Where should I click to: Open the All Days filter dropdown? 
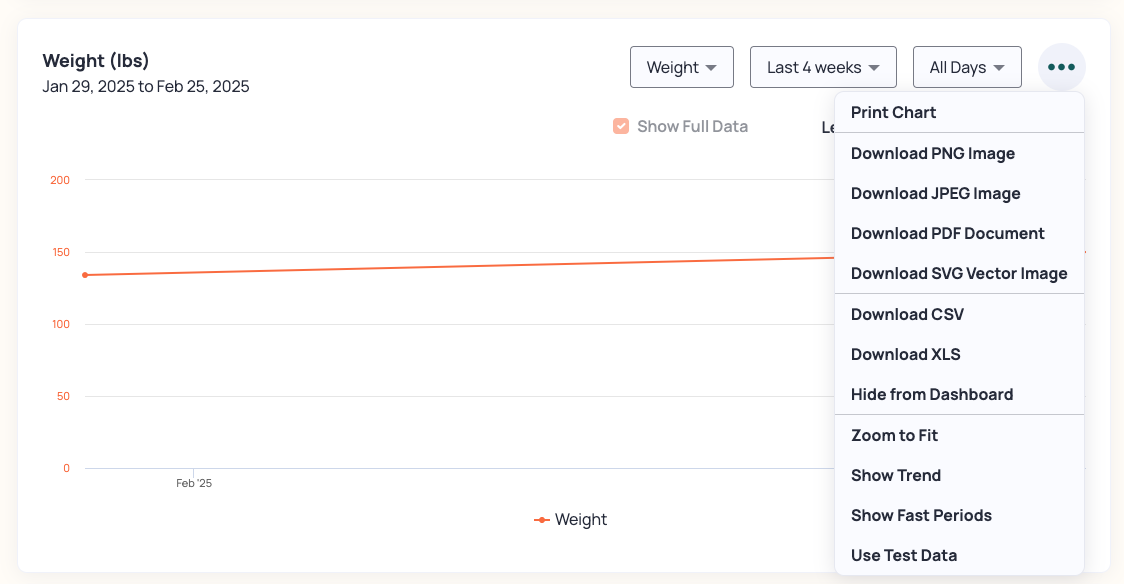[966, 67]
